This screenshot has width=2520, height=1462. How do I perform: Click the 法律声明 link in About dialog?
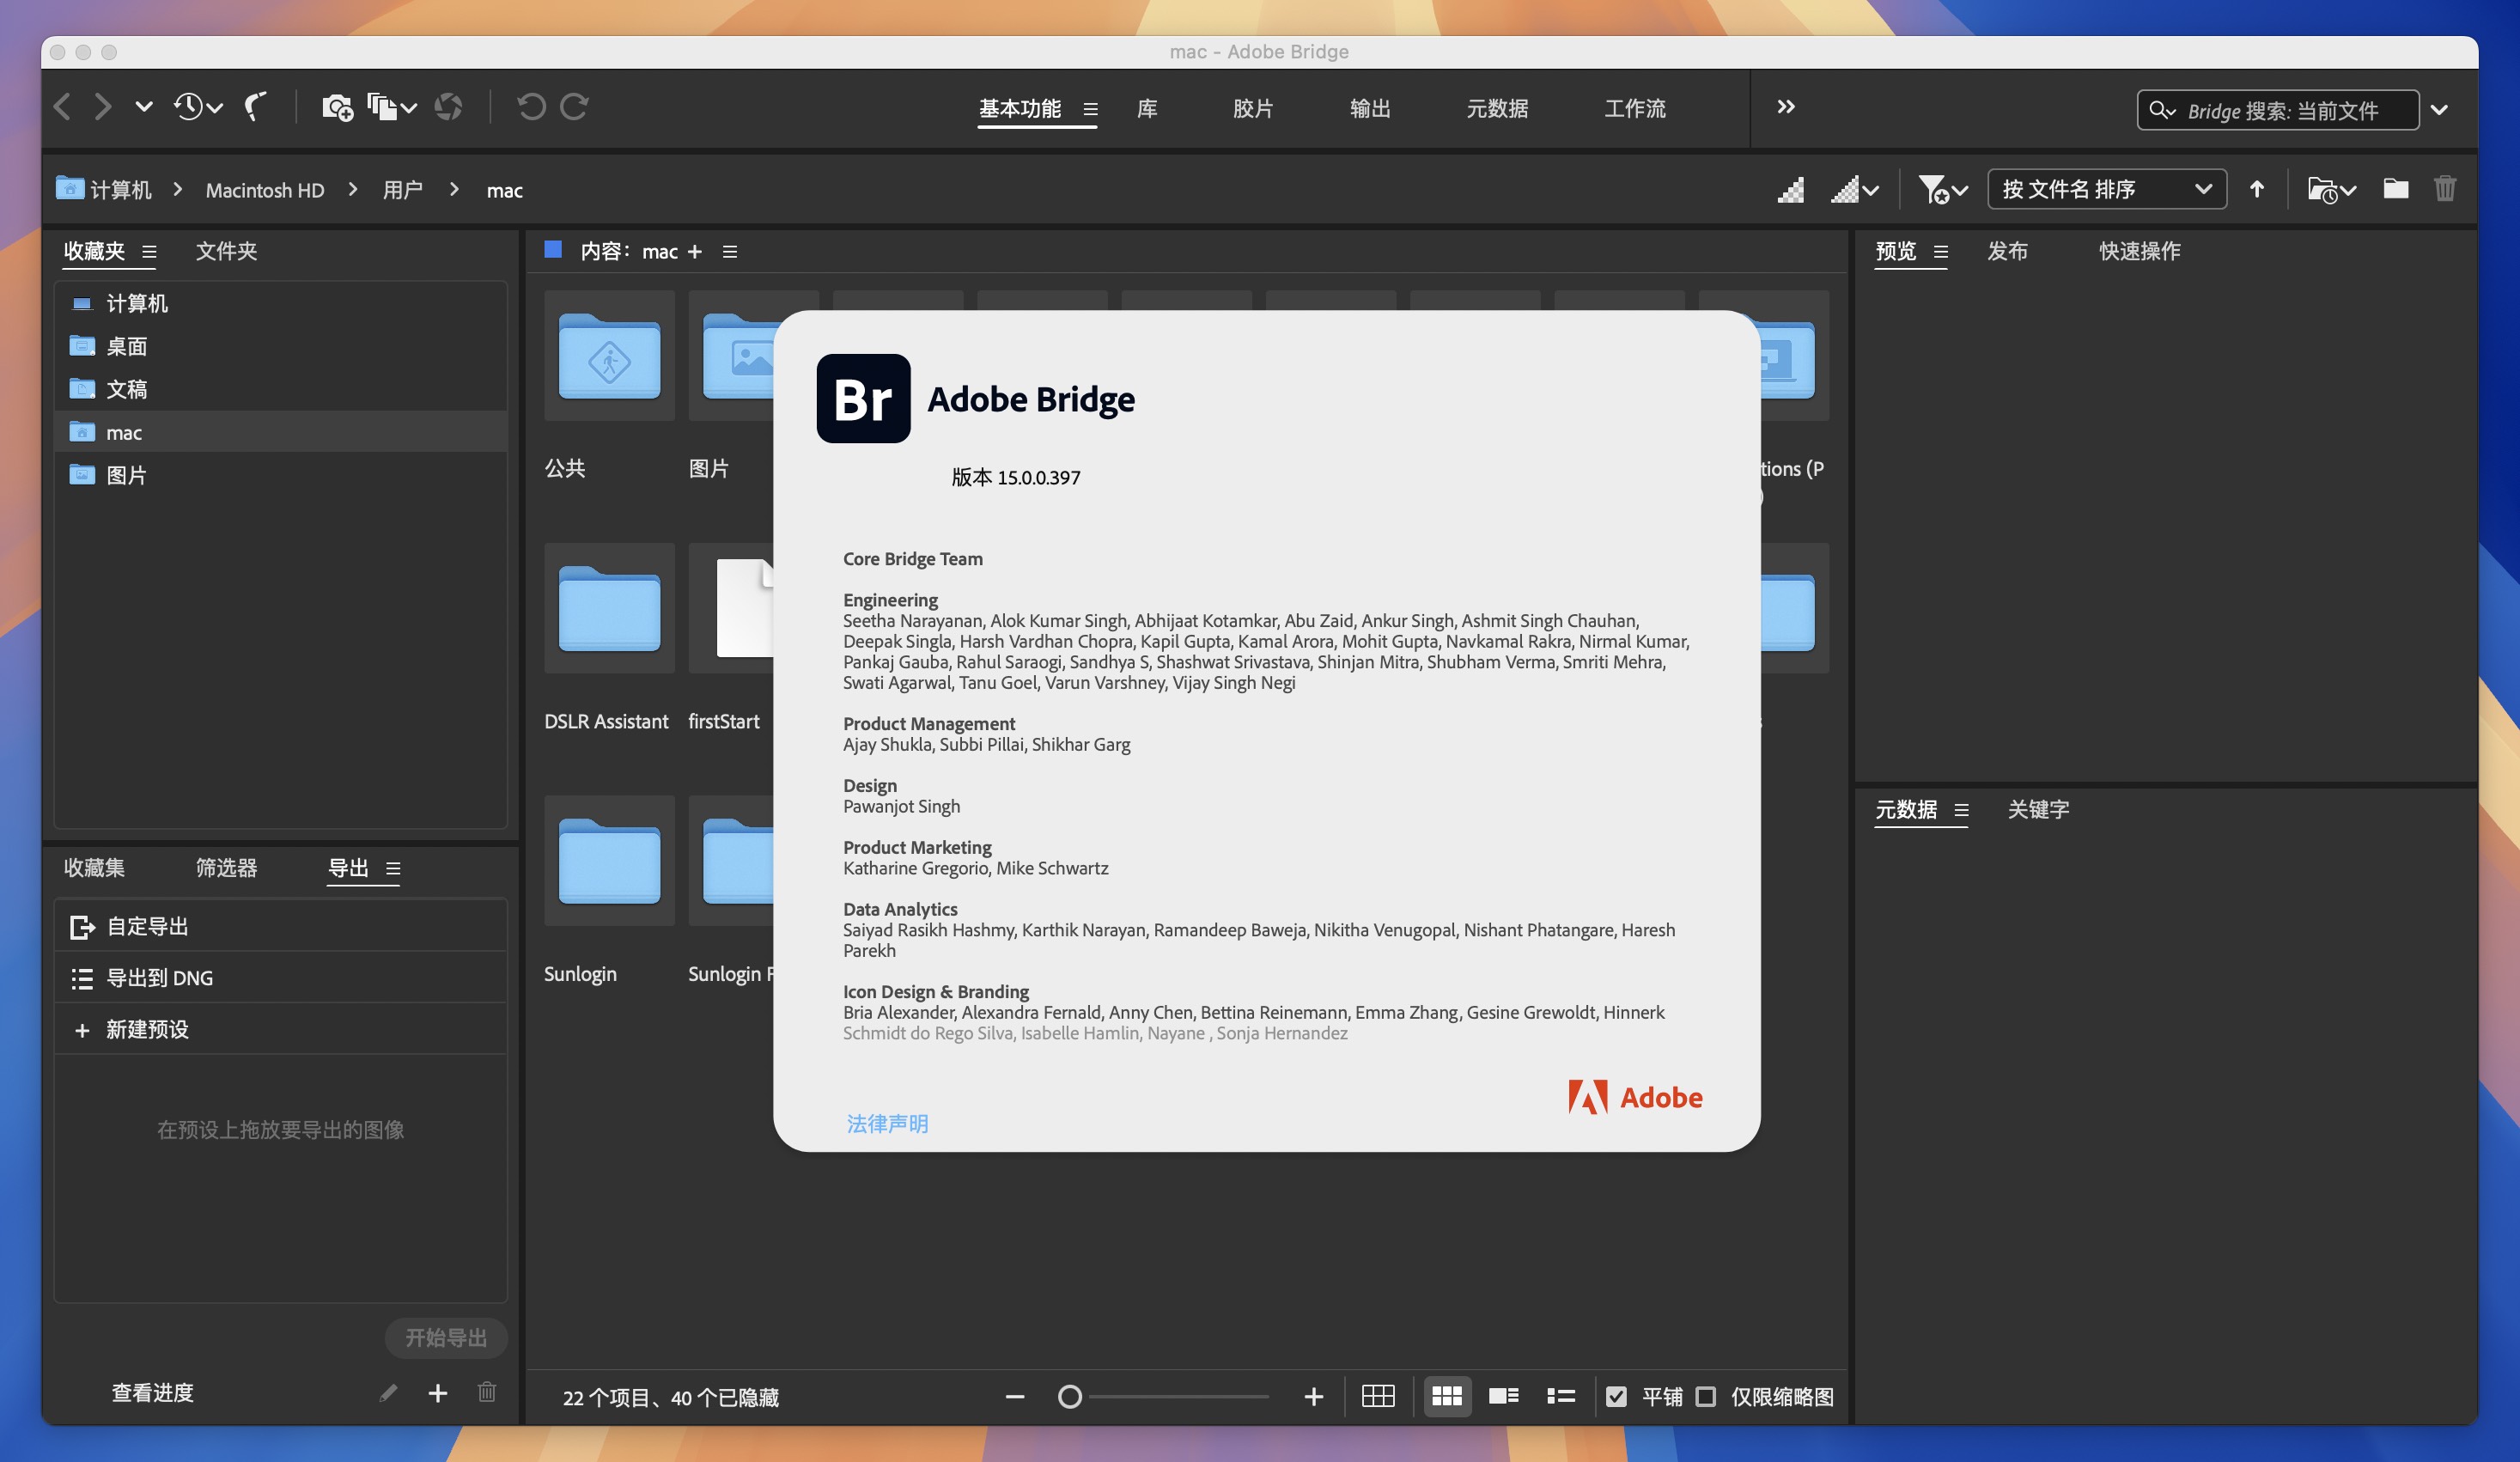(887, 1123)
